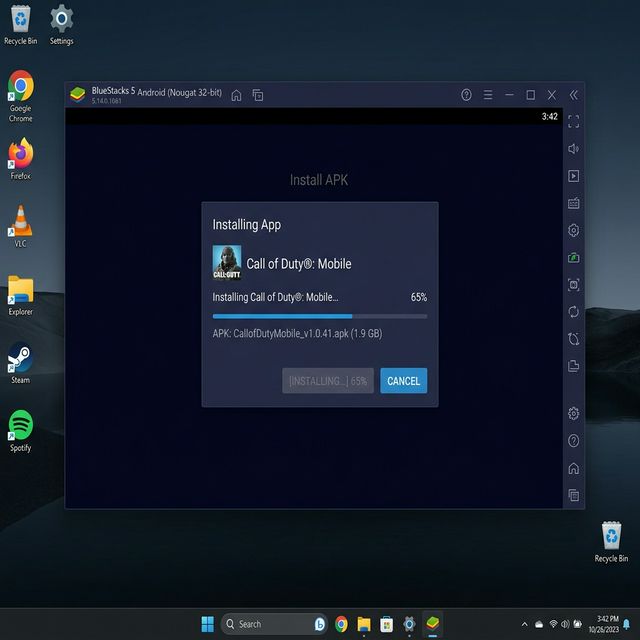
Task: Open the multi-instance manager in the title bar
Action: coord(258,95)
